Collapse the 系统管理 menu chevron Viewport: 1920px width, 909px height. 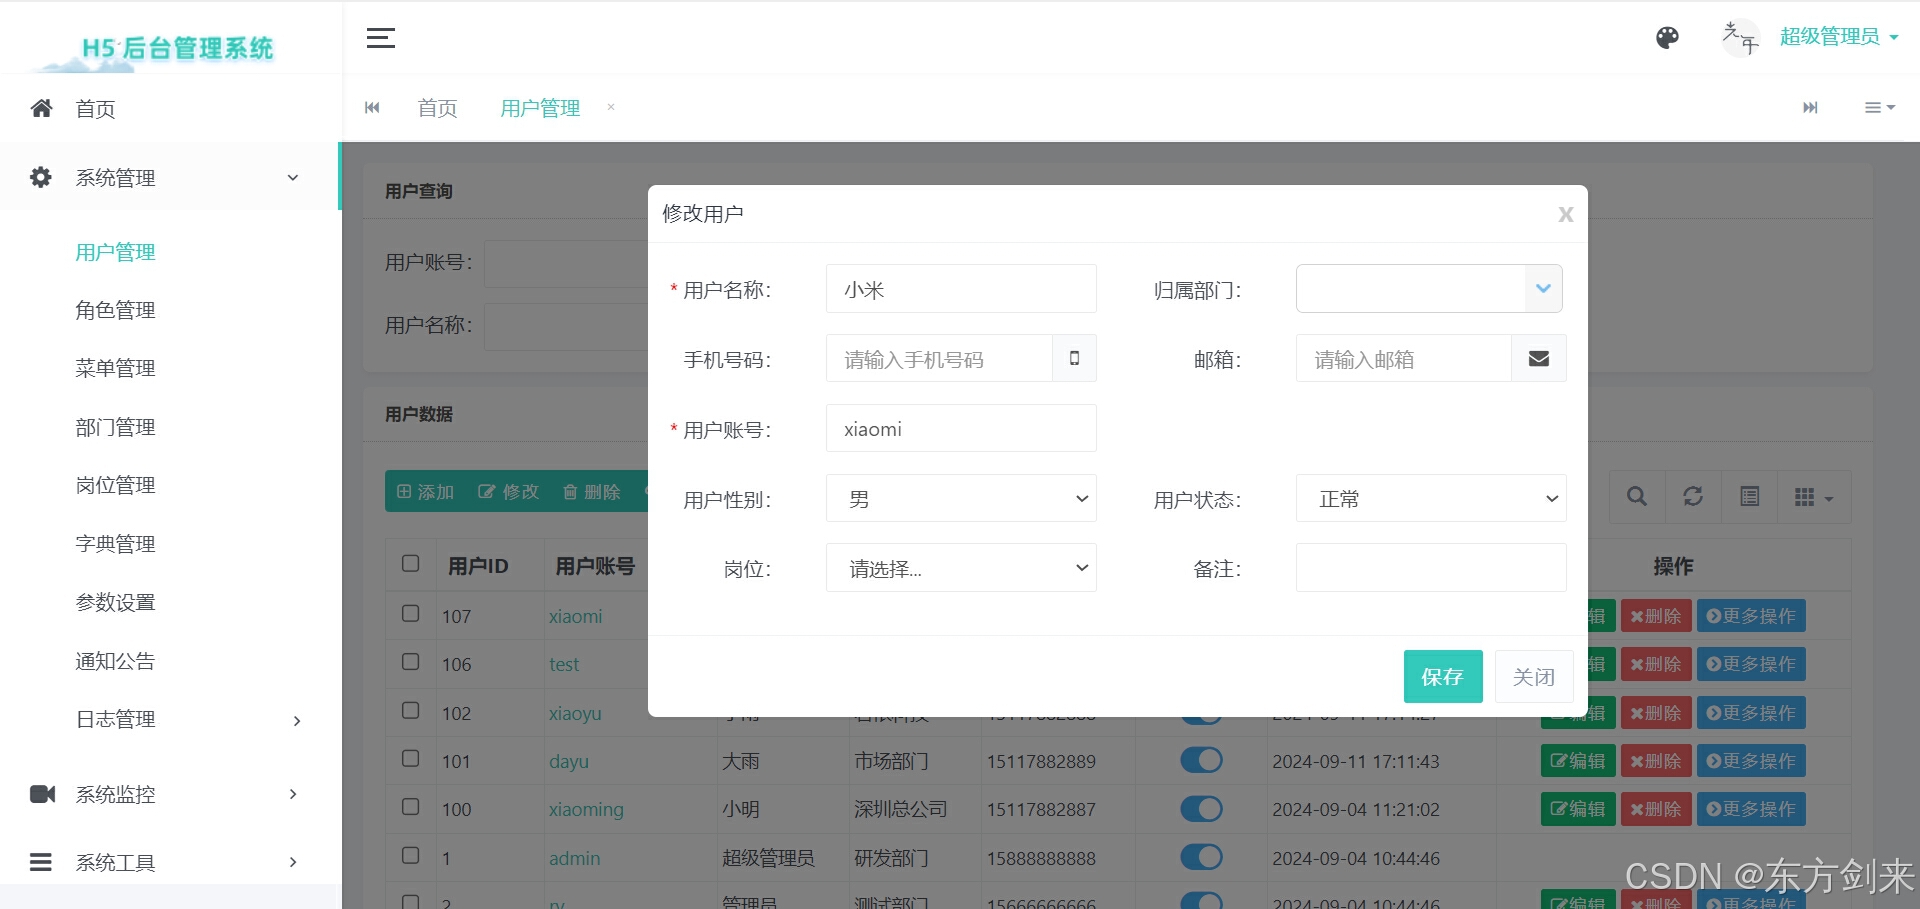tap(293, 178)
